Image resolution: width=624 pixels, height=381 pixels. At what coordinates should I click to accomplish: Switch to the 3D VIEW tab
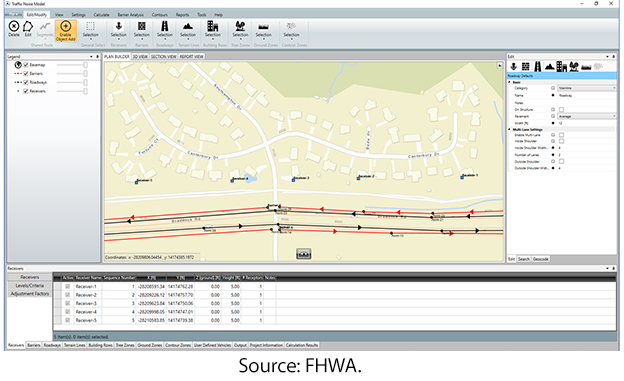pyautogui.click(x=140, y=57)
